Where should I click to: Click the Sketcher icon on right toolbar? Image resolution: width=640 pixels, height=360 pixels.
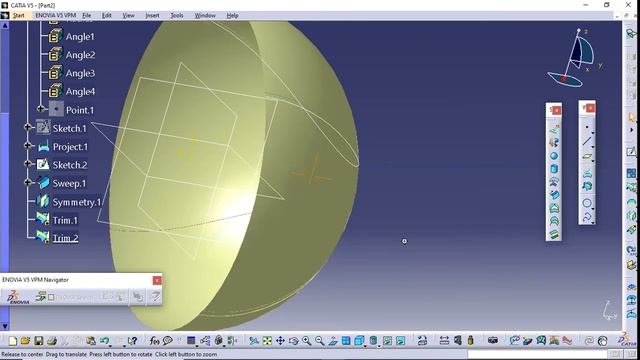click(631, 152)
